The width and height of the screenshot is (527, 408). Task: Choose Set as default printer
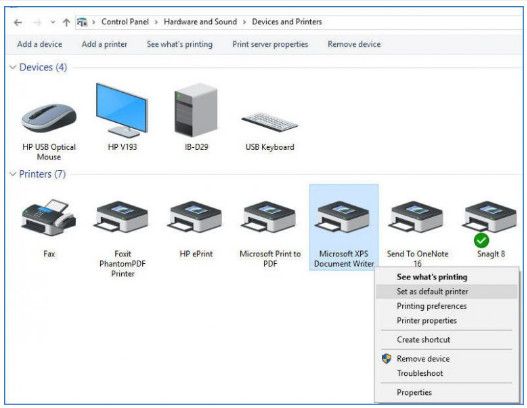tap(446, 291)
